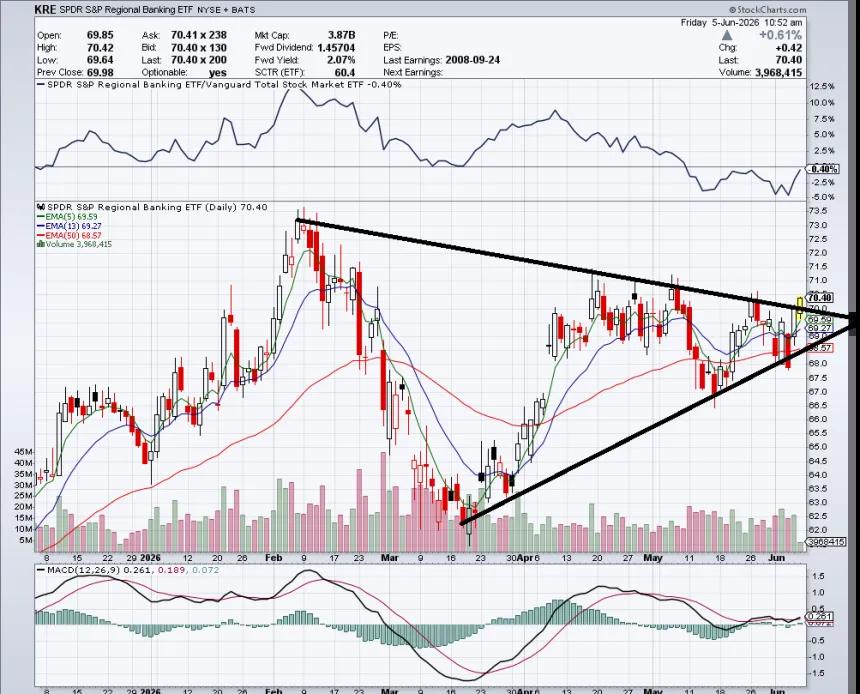
Task: Select the High value 70.42
Action: [x=100, y=47]
